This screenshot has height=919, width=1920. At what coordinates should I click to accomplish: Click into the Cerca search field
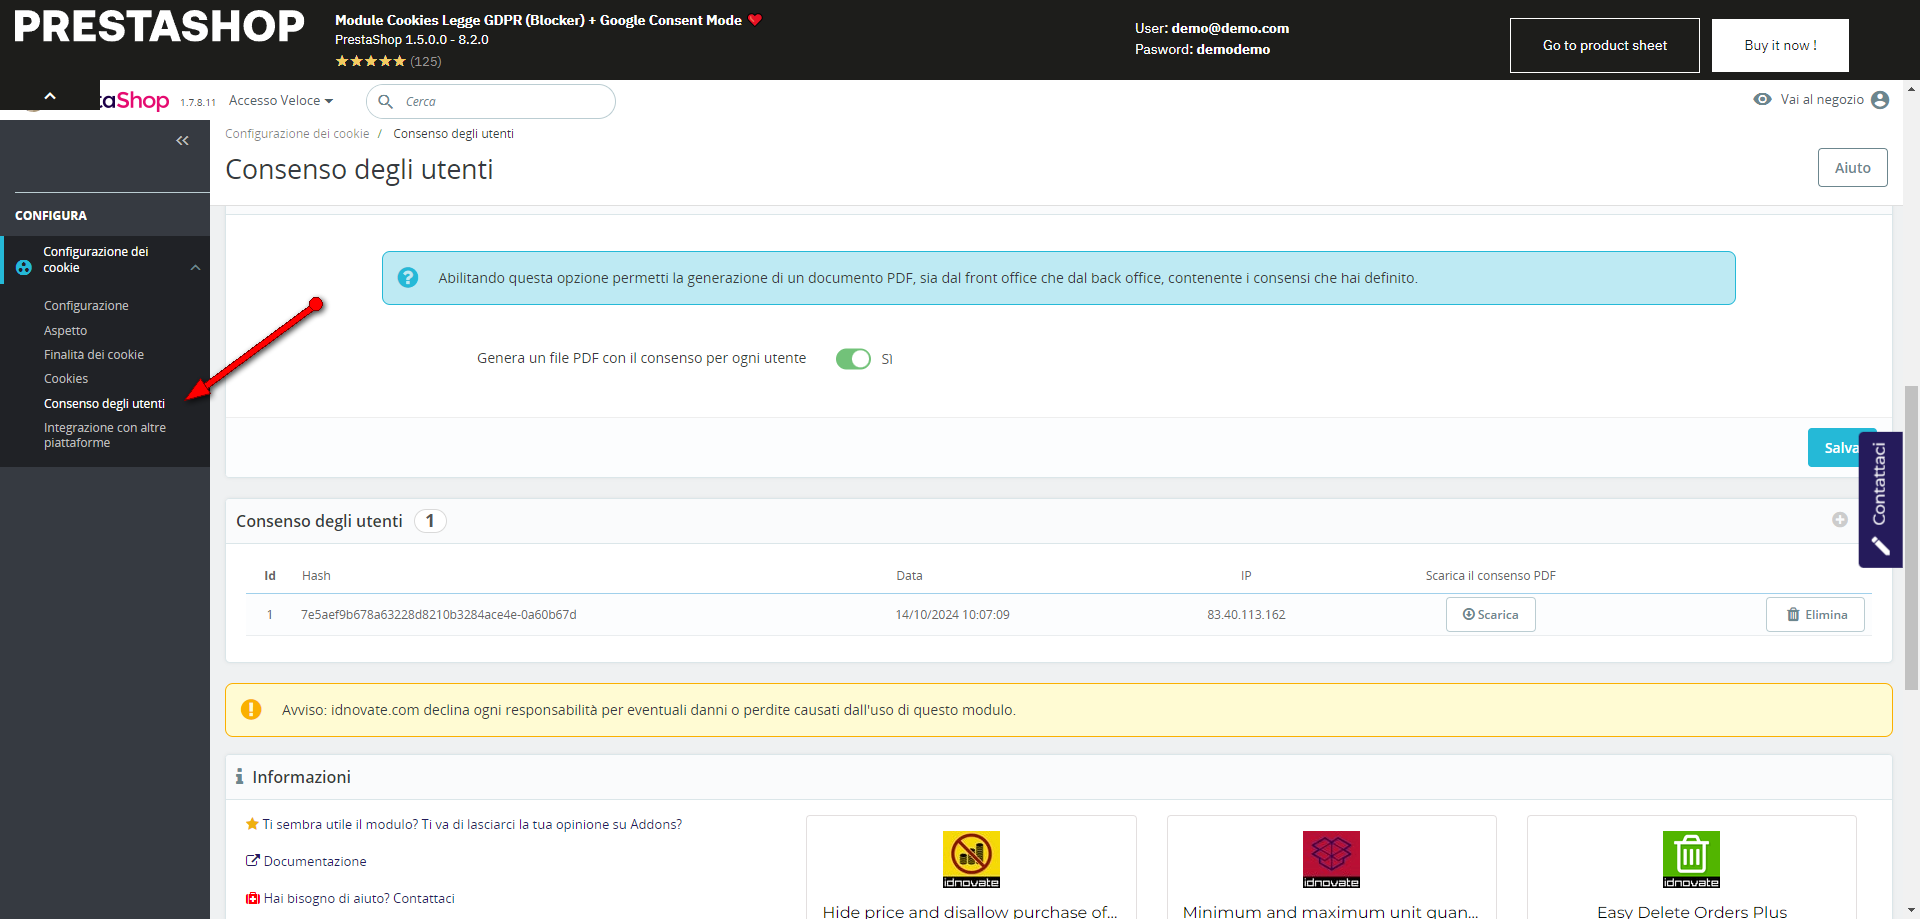pos(500,102)
